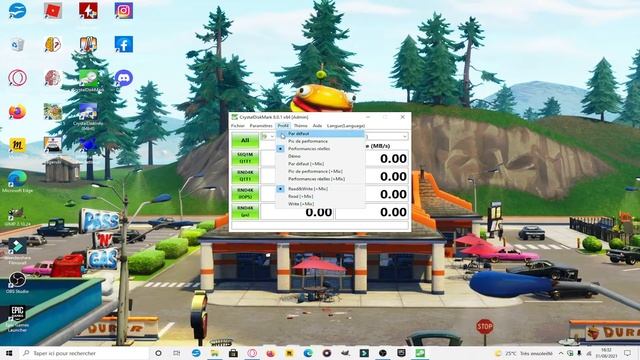Close the open Profil menu
This screenshot has height=360, width=640.
coord(283,126)
